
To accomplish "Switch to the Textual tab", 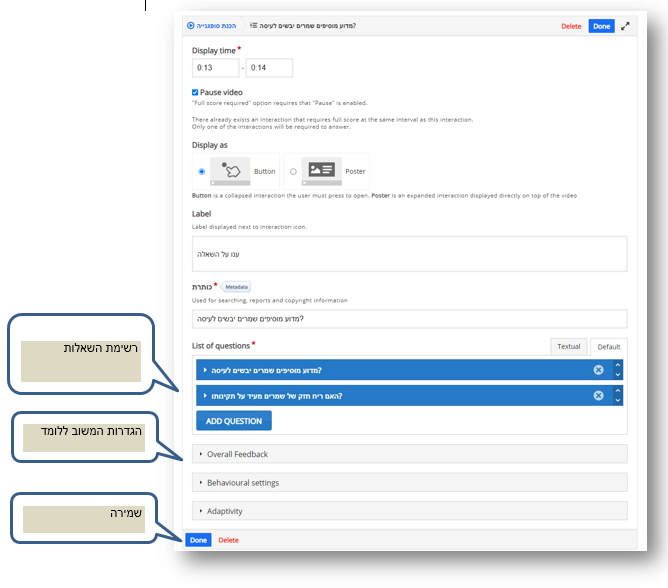I will pos(568,347).
